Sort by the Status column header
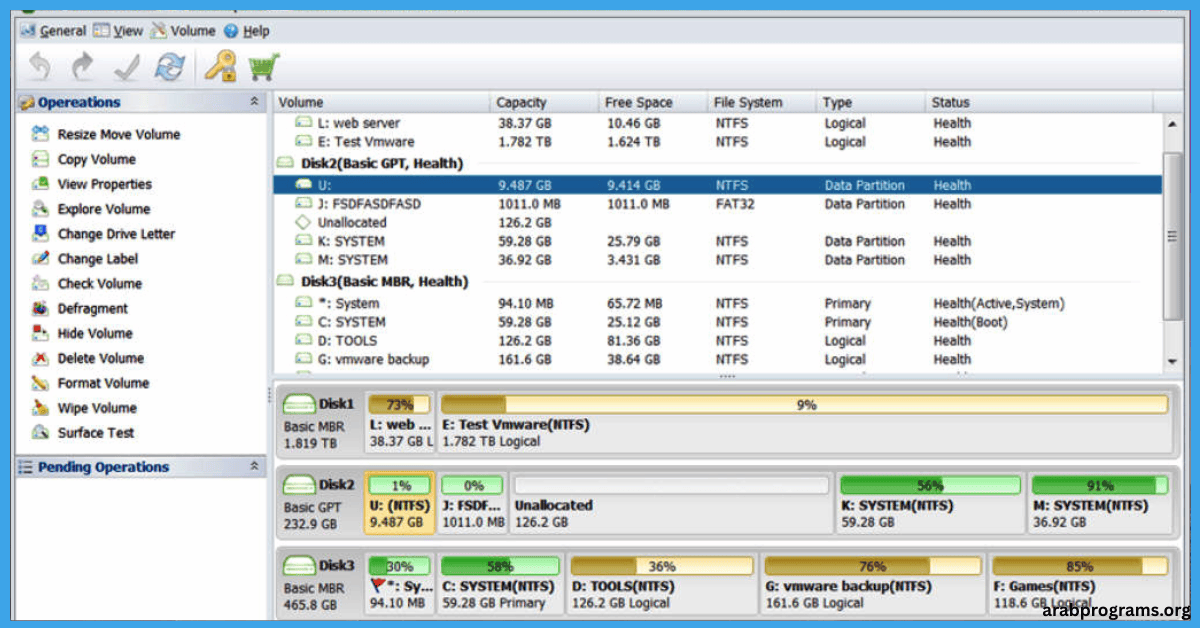This screenshot has width=1200, height=628. point(1039,102)
